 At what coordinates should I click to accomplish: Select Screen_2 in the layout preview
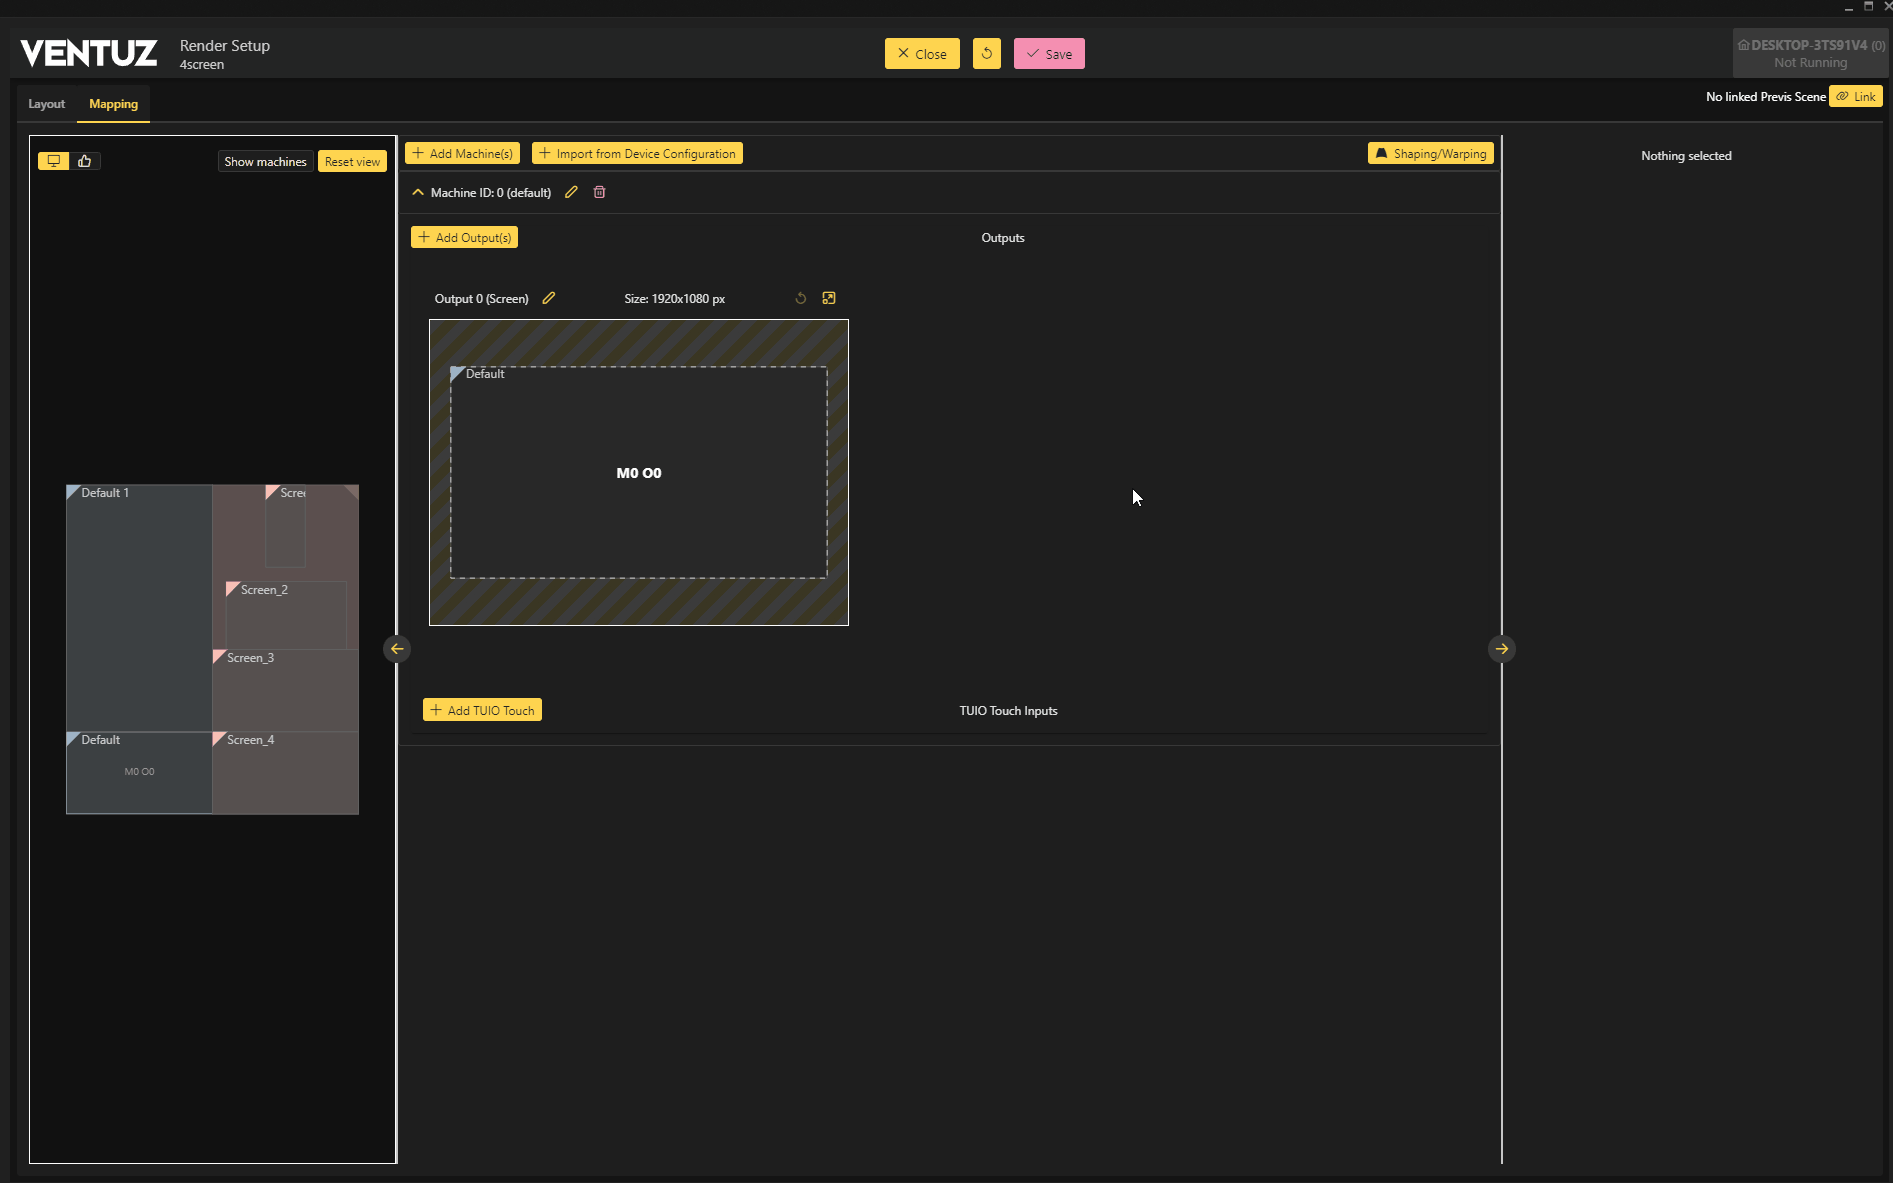(x=285, y=615)
